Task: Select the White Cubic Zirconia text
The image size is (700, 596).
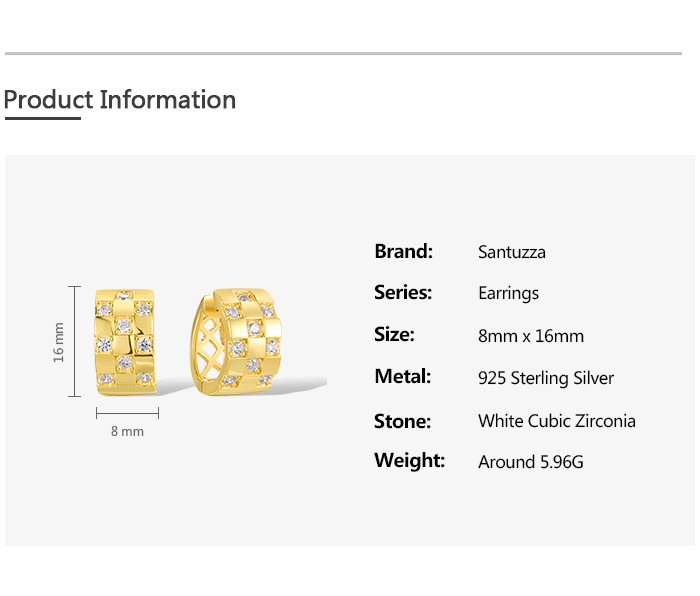Action: 557,421
